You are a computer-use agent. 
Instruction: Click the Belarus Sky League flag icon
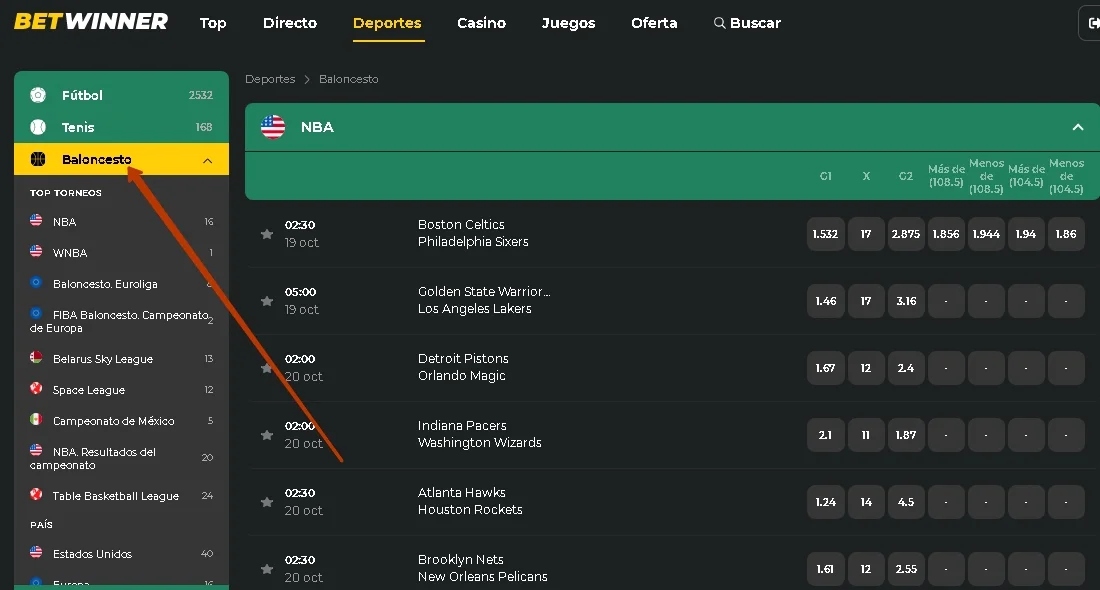(36, 357)
